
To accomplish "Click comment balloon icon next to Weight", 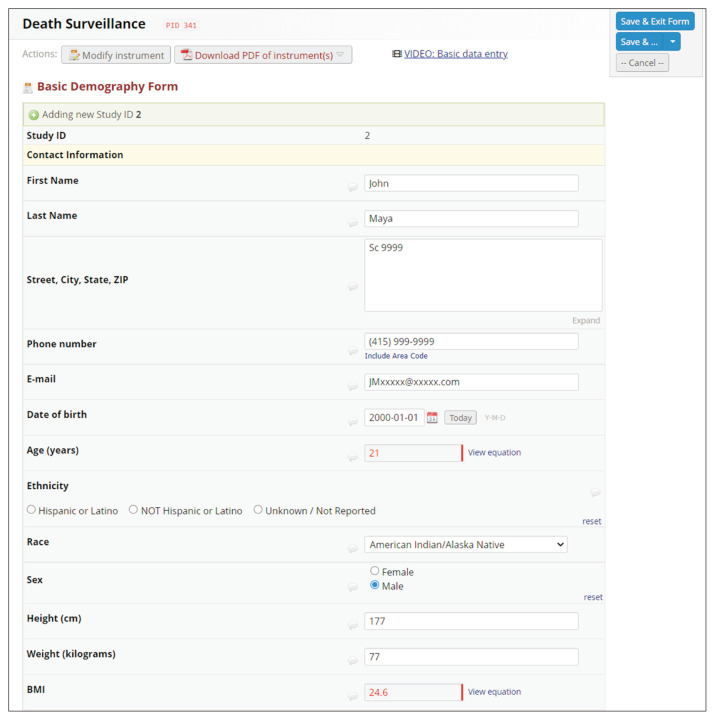I will point(353,661).
